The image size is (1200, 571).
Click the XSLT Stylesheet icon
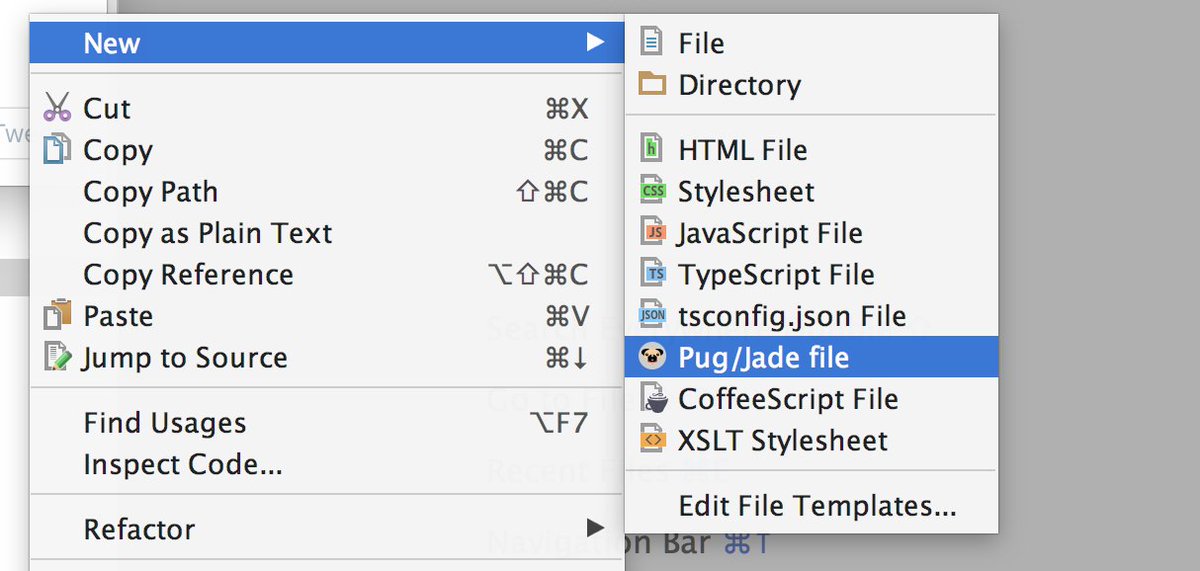coord(652,440)
